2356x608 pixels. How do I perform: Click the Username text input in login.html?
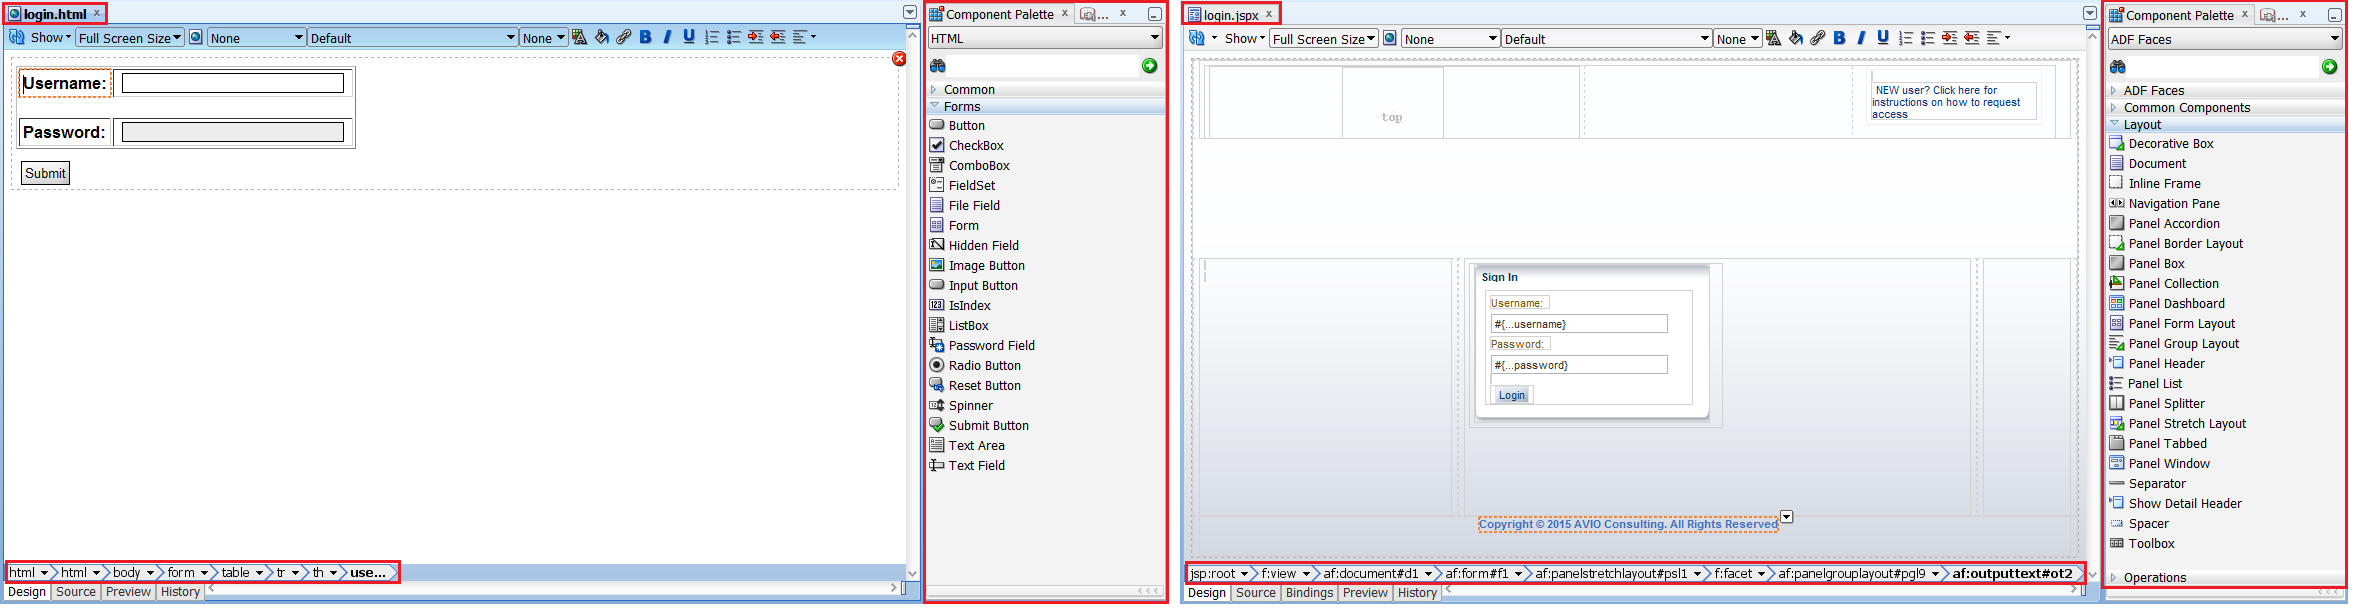coord(232,83)
